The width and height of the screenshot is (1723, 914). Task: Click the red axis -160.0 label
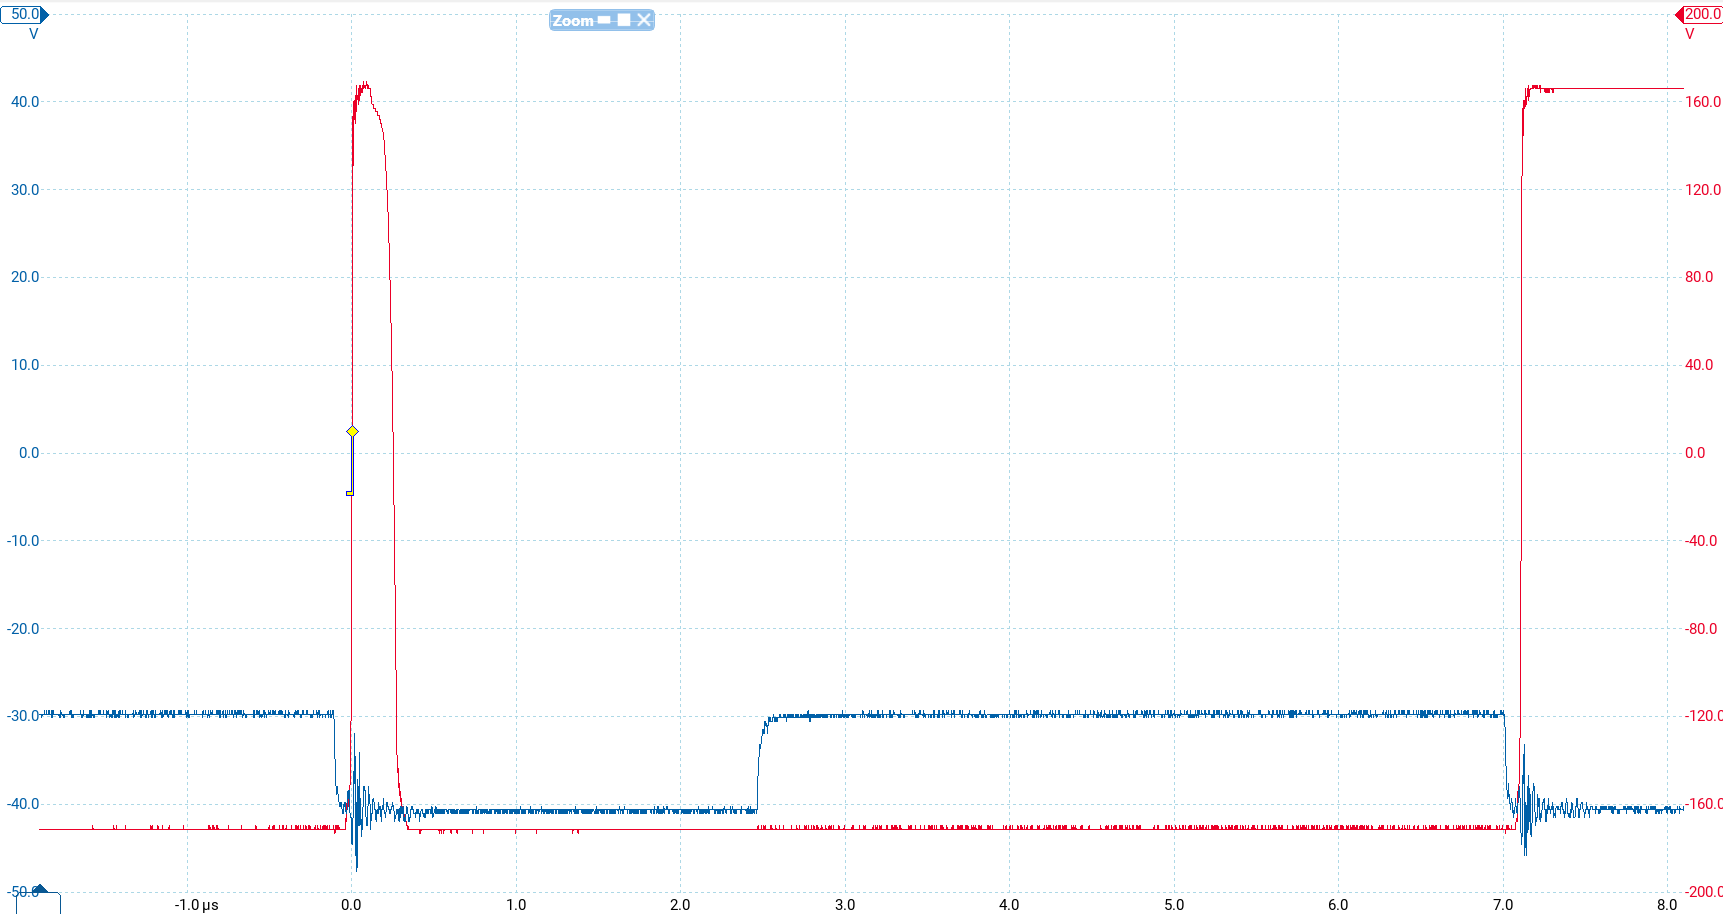1704,804
